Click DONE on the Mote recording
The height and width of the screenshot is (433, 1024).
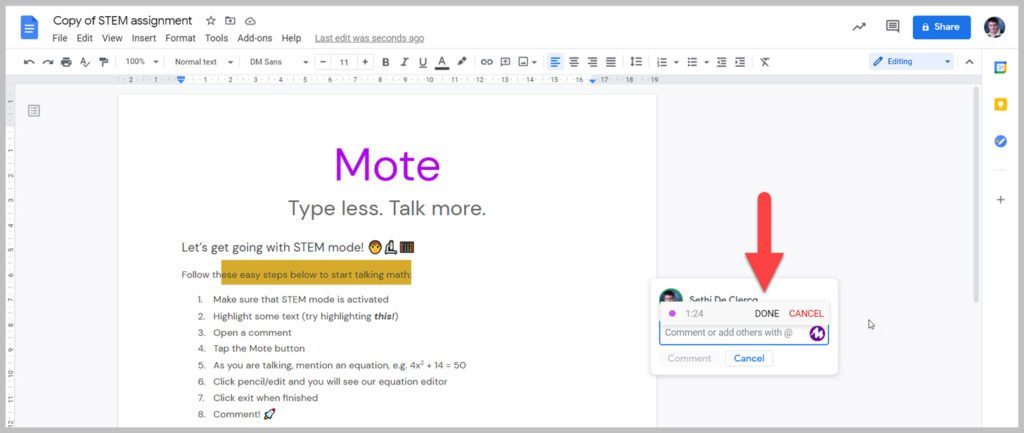(x=767, y=313)
